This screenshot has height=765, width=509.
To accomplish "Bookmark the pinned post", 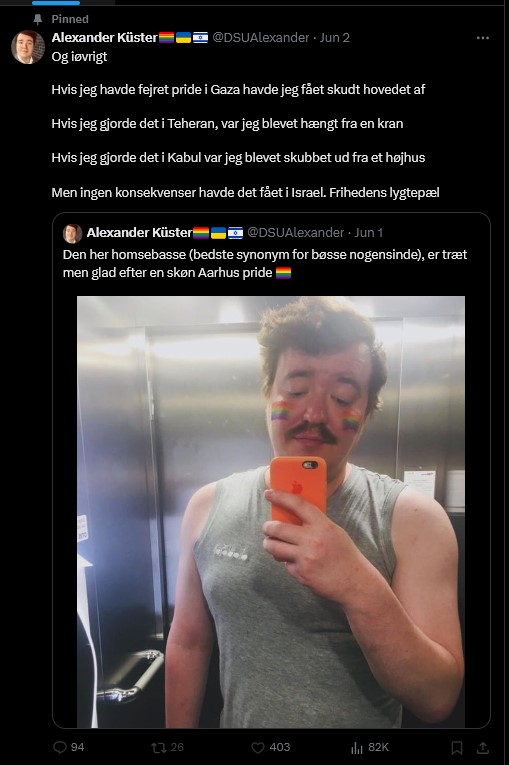I will point(457,747).
